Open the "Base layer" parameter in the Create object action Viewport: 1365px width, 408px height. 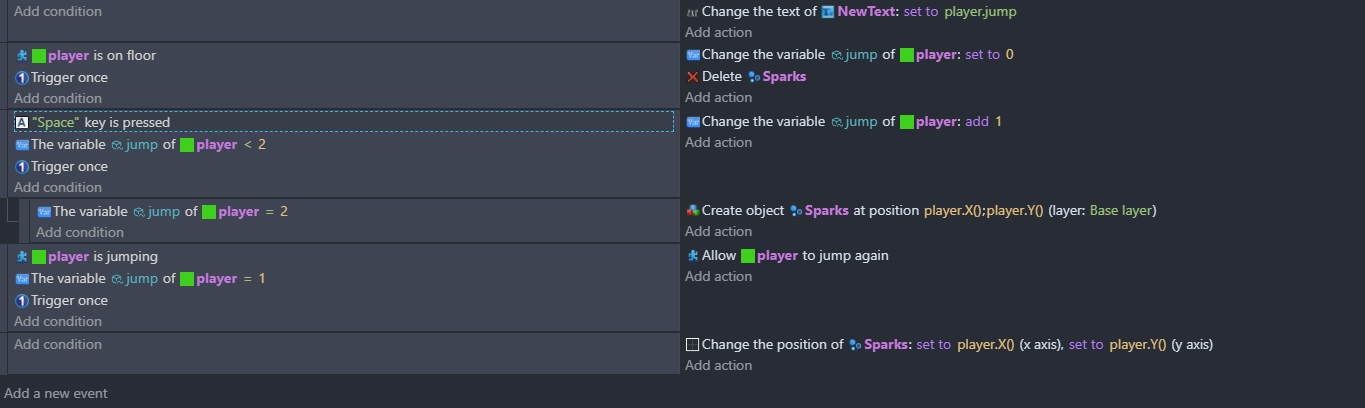(x=1120, y=211)
